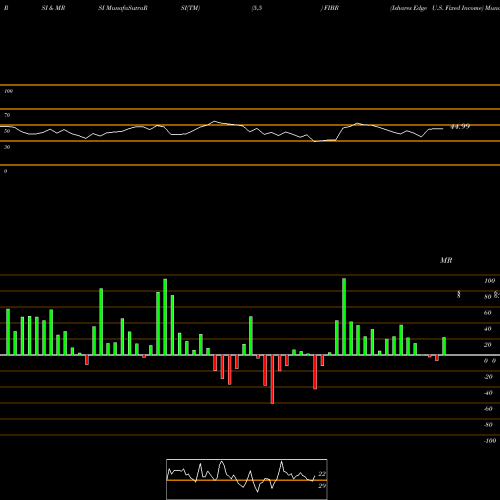The width and height of the screenshot is (500, 500).
Task: Click the -80 label on MR axis
Action: (488, 425)
